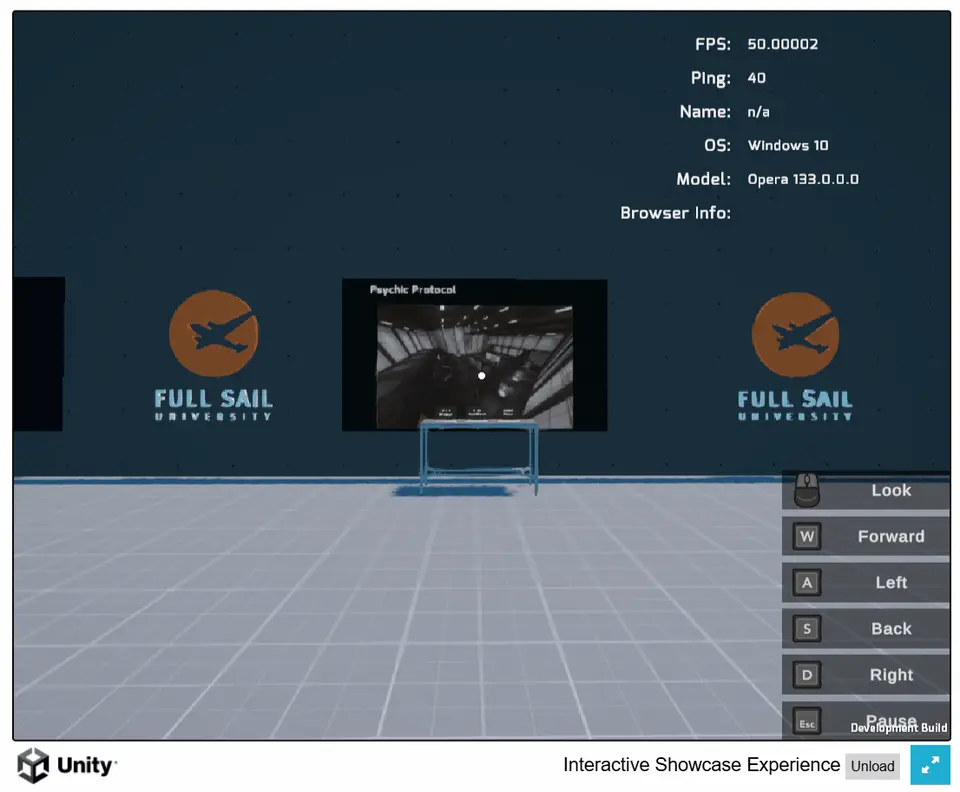The width and height of the screenshot is (960, 792).
Task: Click the Psychic Protocol title text
Action: pyautogui.click(x=413, y=290)
